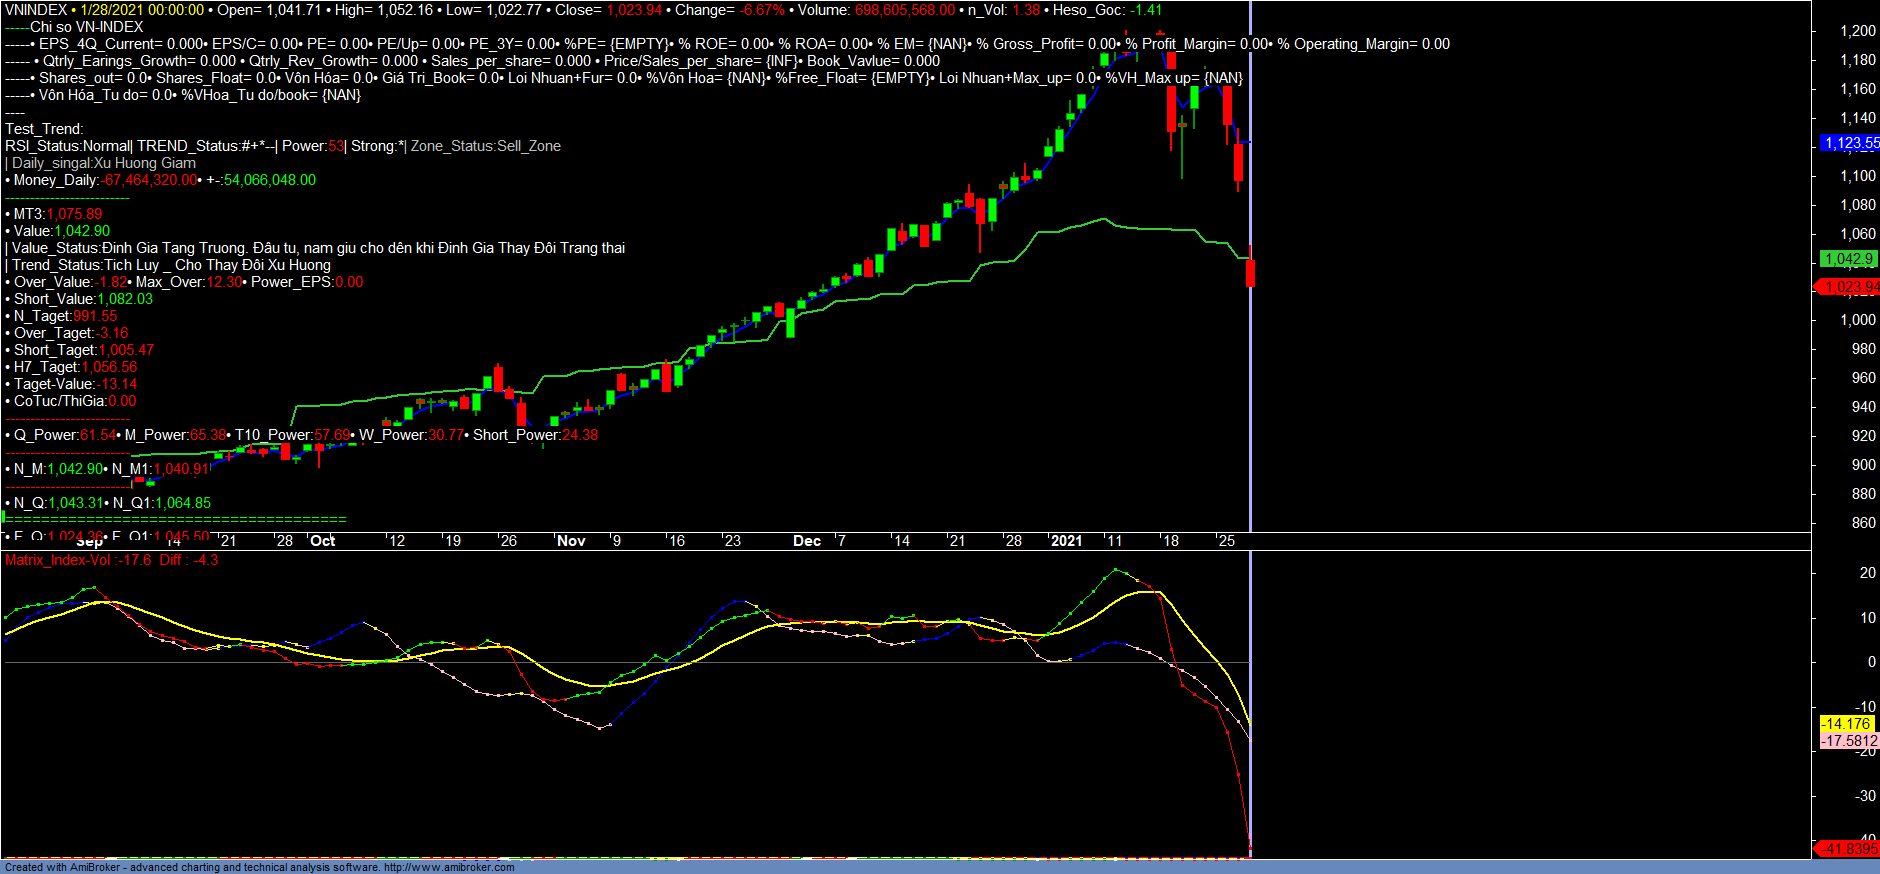The height and width of the screenshot is (874, 1880).
Task: Click the 860 level on price axis
Action: (1863, 523)
